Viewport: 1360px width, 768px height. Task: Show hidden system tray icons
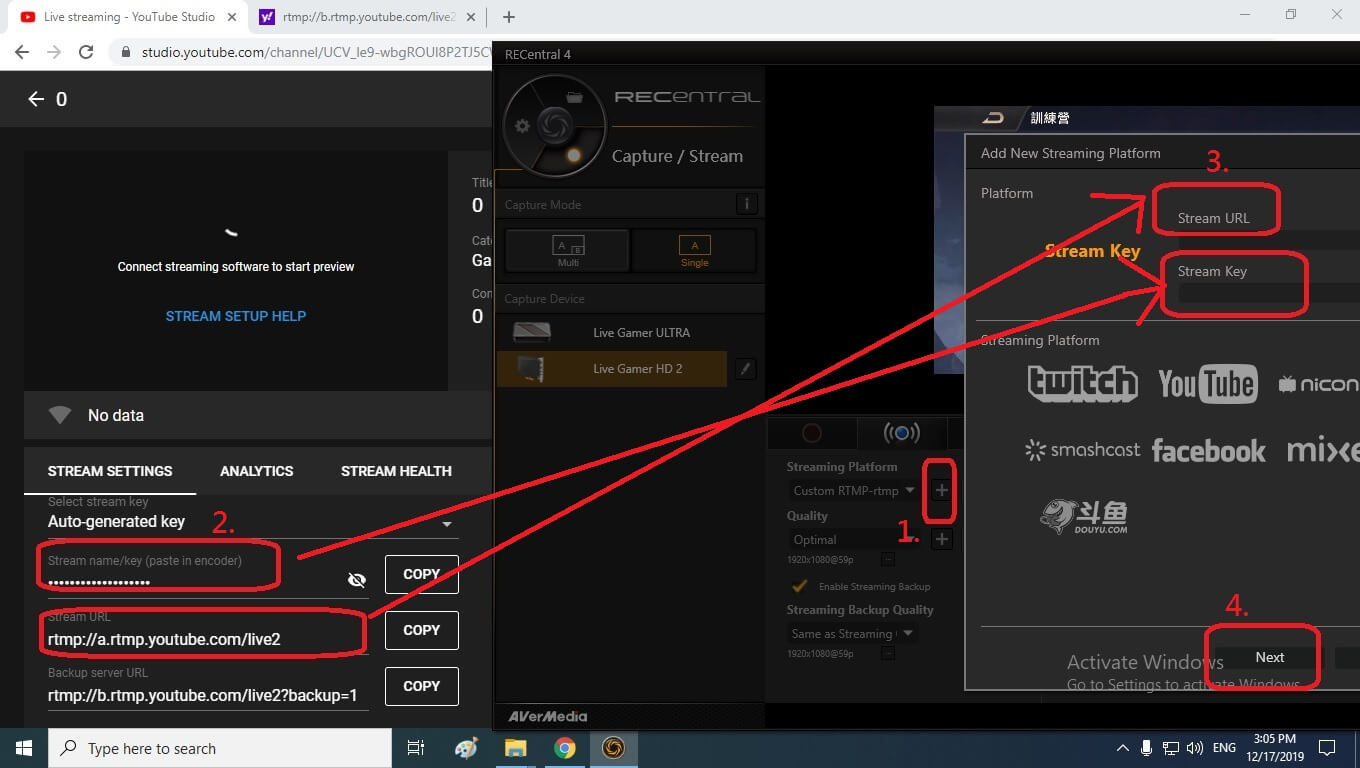click(1122, 748)
